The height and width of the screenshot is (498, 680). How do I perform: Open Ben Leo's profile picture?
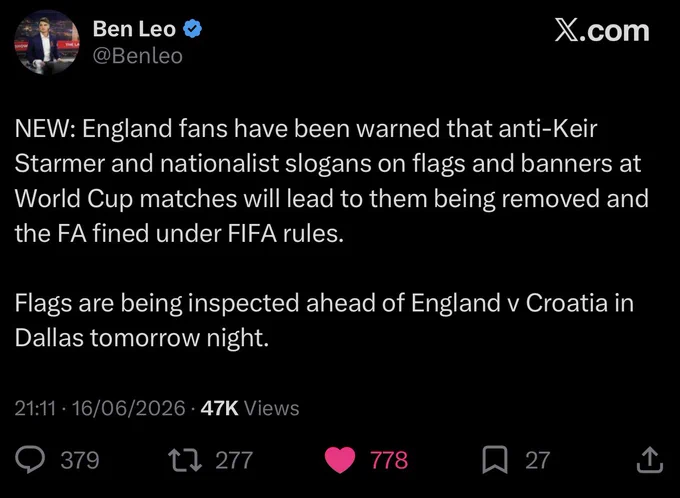[47, 42]
